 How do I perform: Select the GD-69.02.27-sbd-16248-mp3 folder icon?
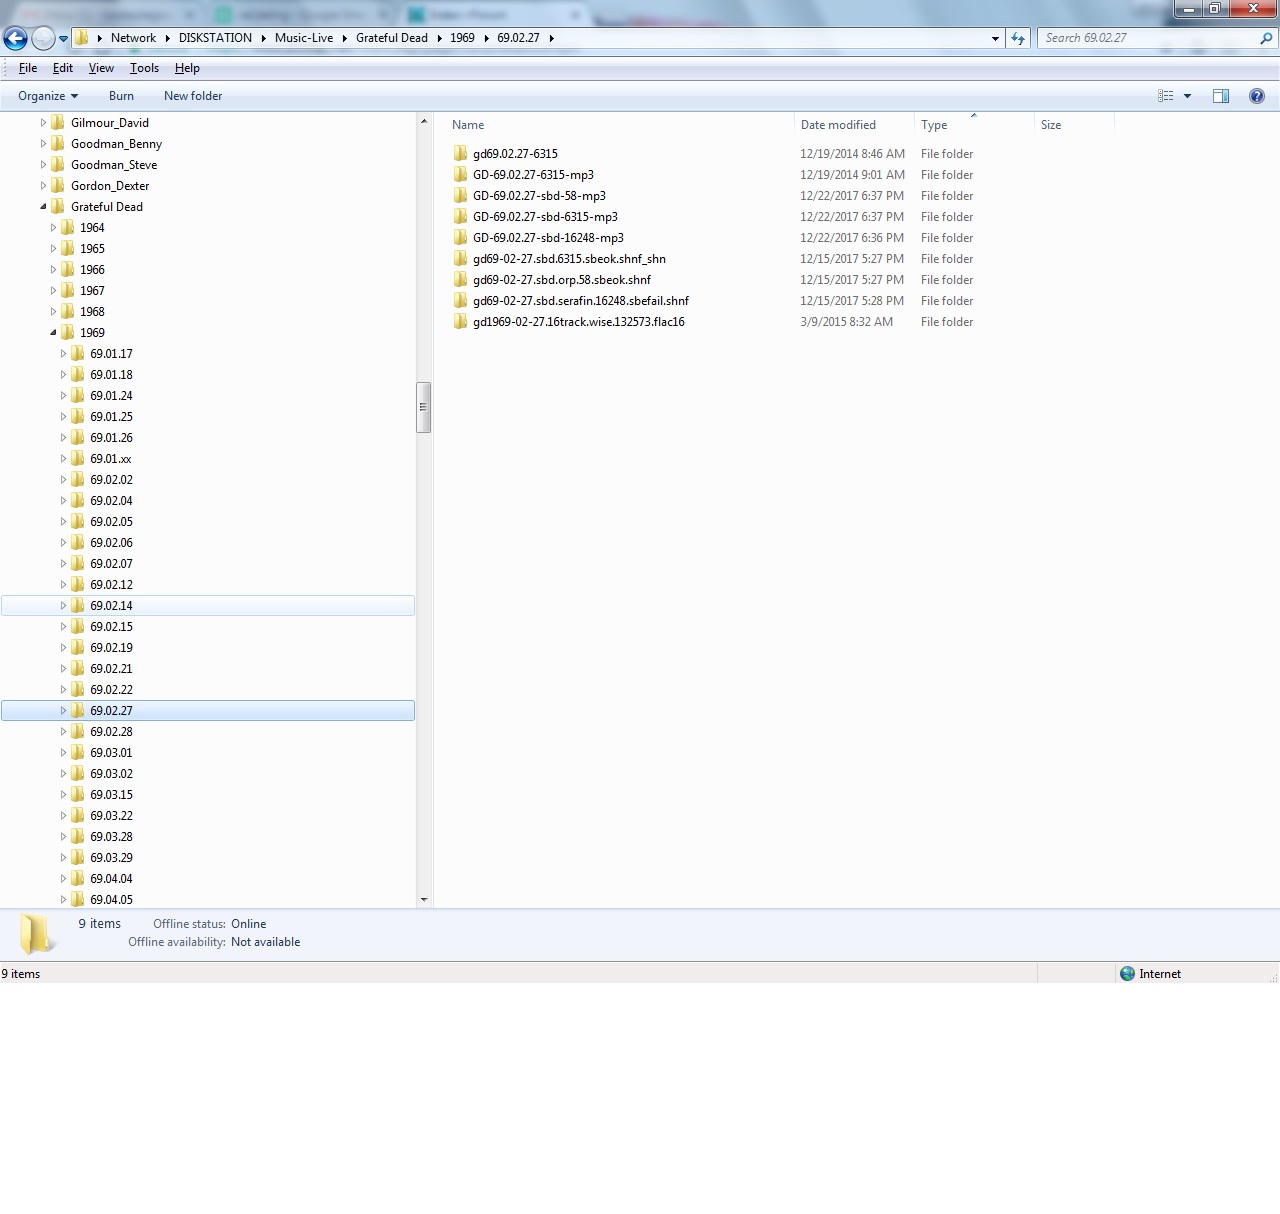(460, 238)
